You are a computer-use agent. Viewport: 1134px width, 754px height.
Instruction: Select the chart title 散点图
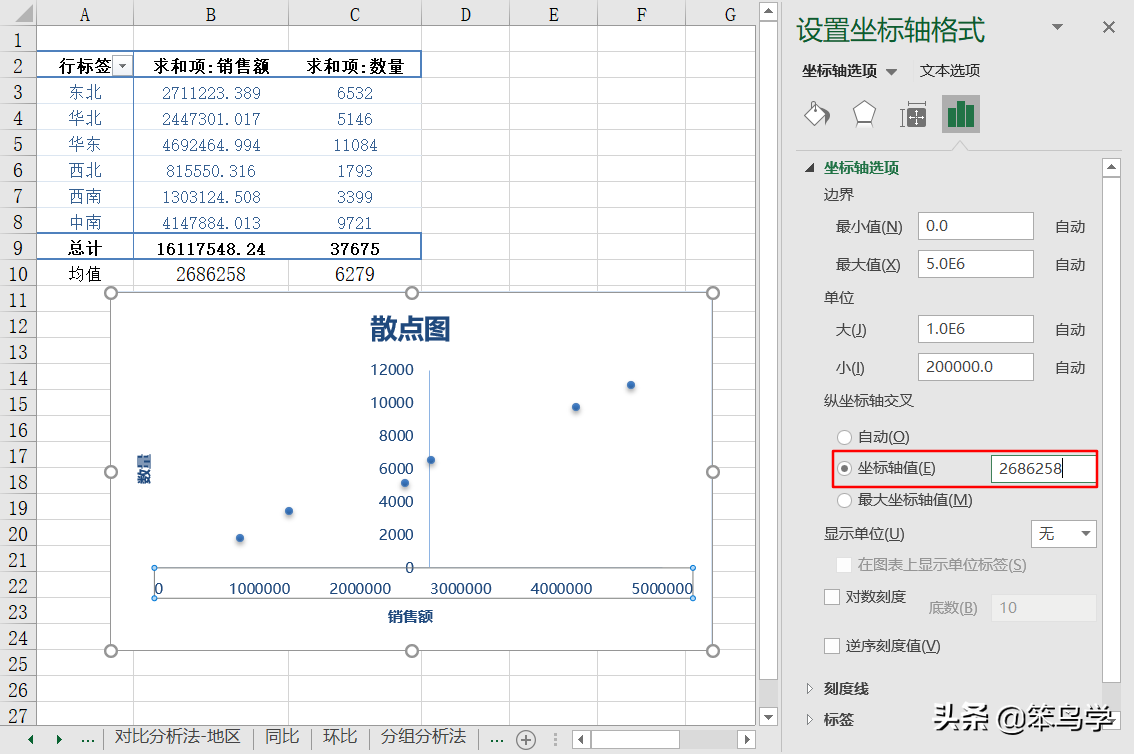[410, 328]
